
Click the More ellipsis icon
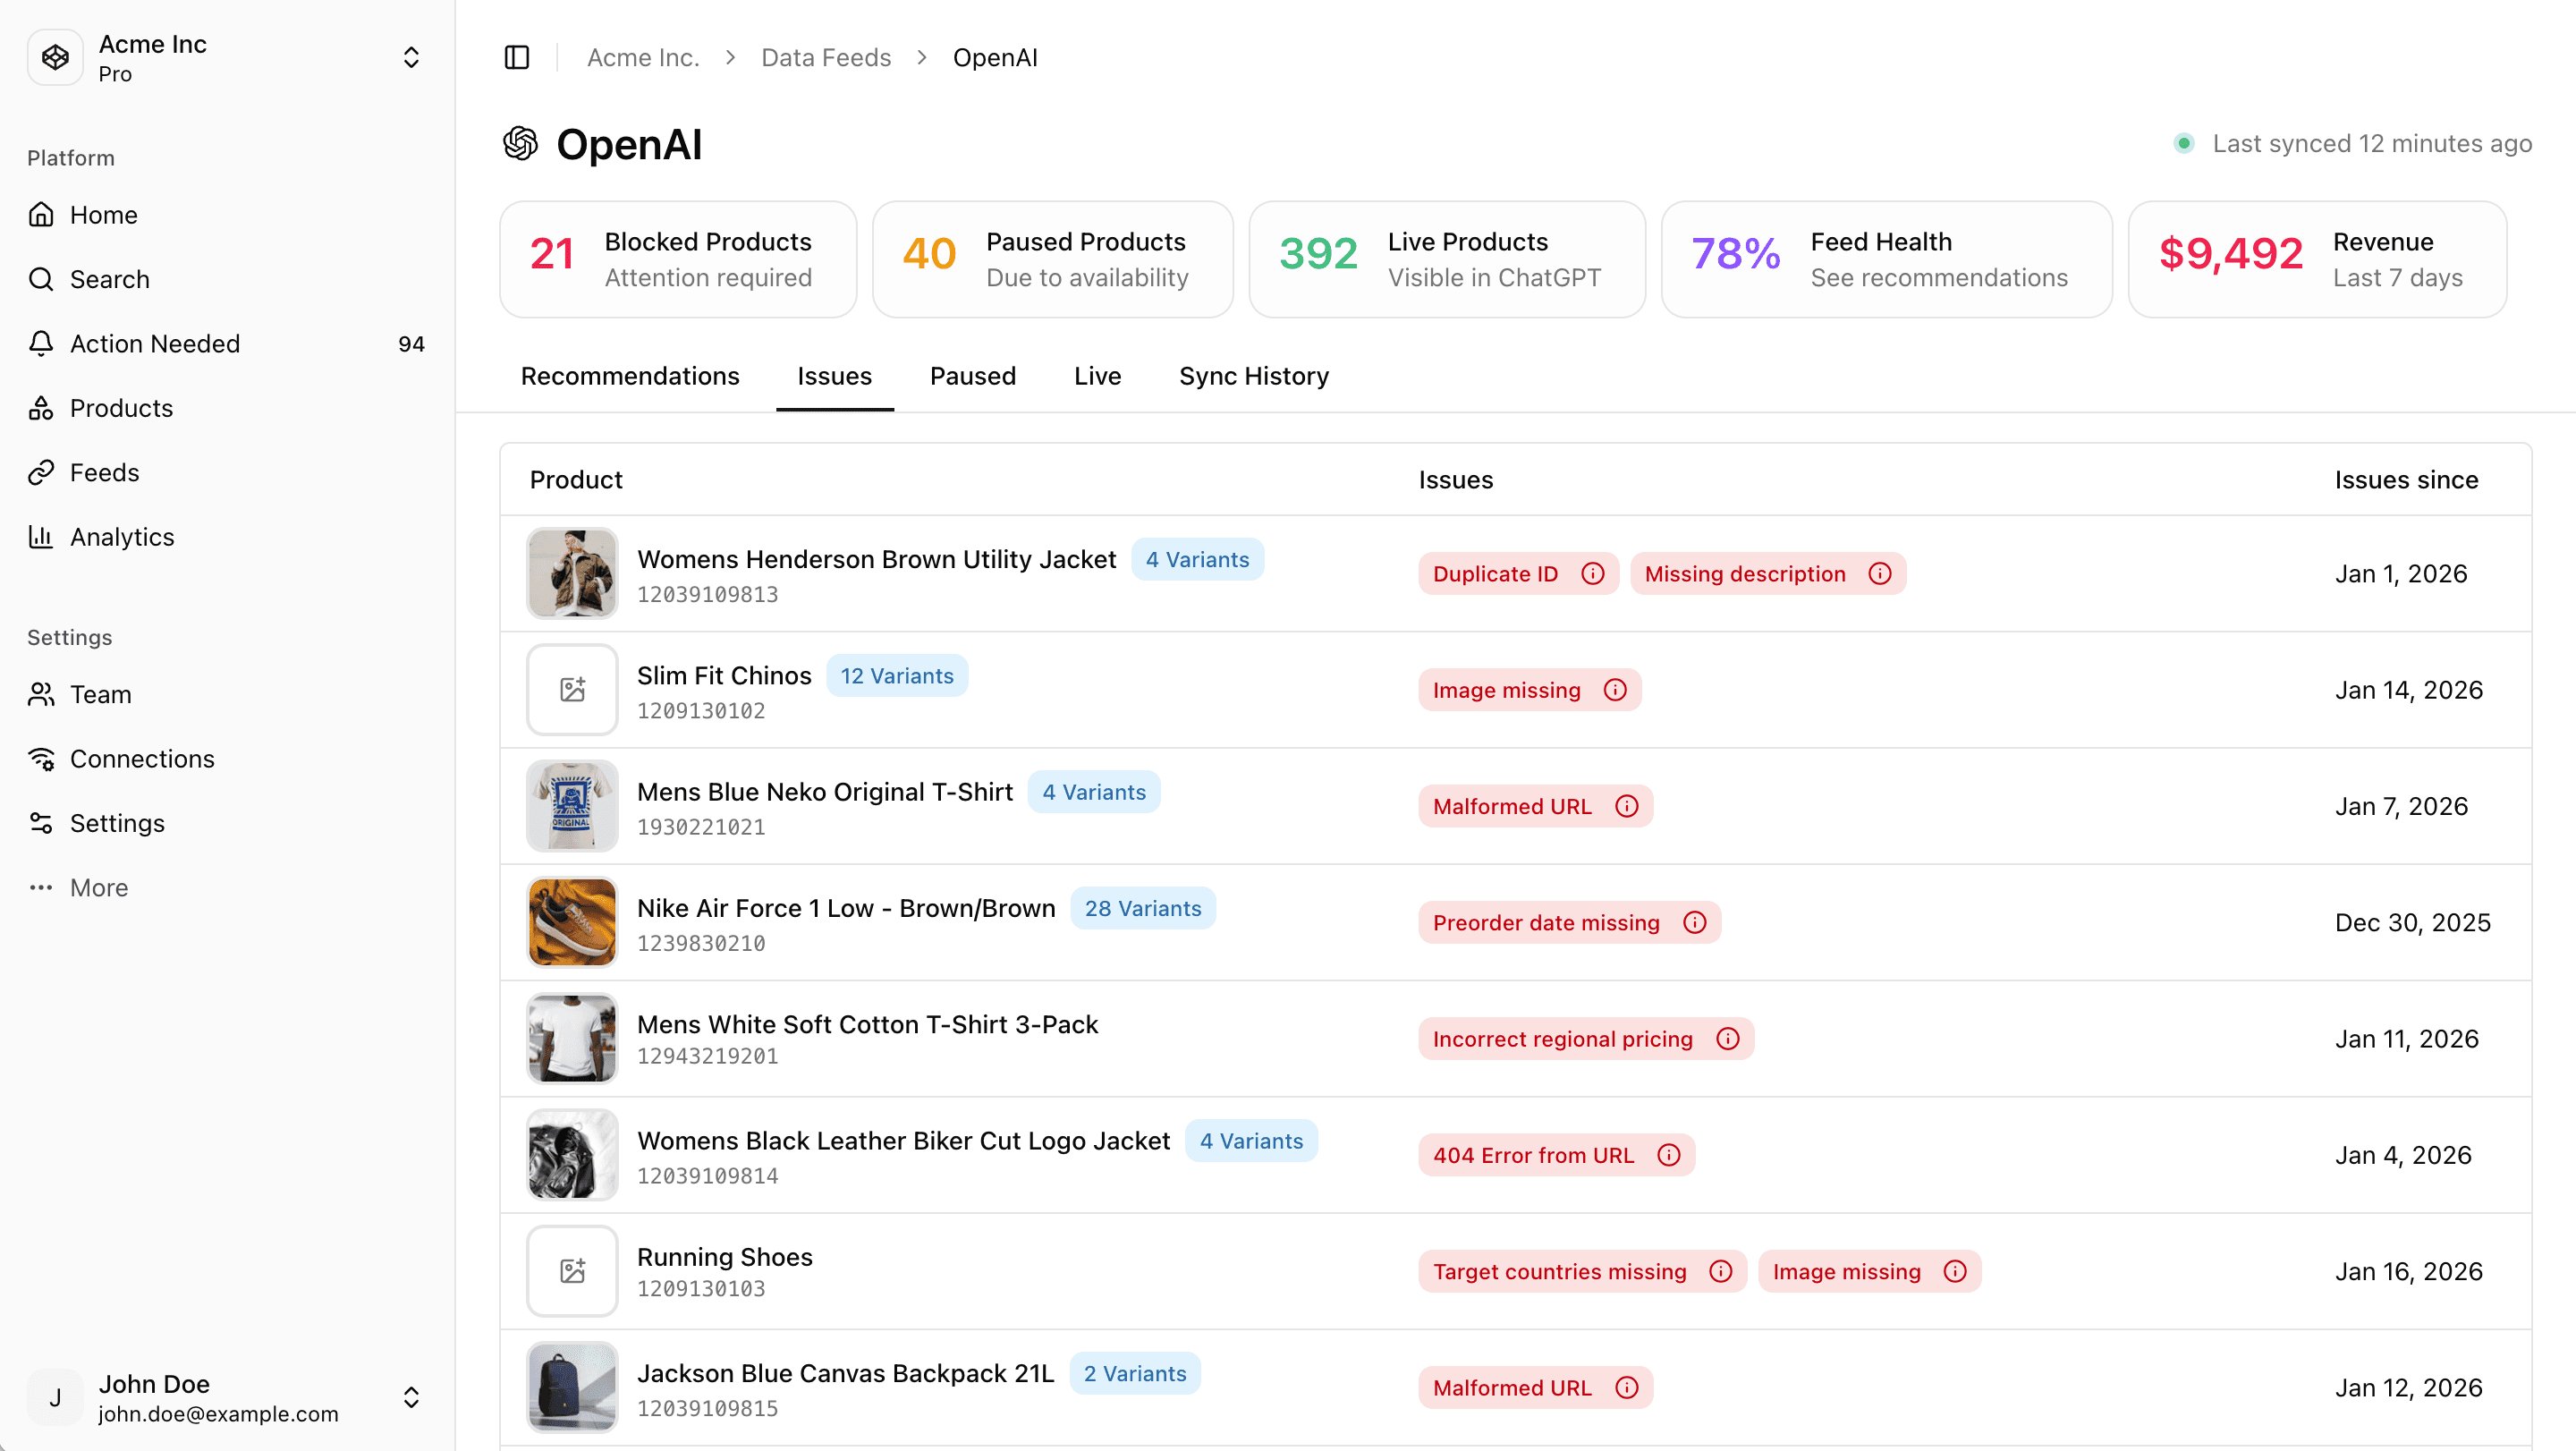(x=41, y=887)
